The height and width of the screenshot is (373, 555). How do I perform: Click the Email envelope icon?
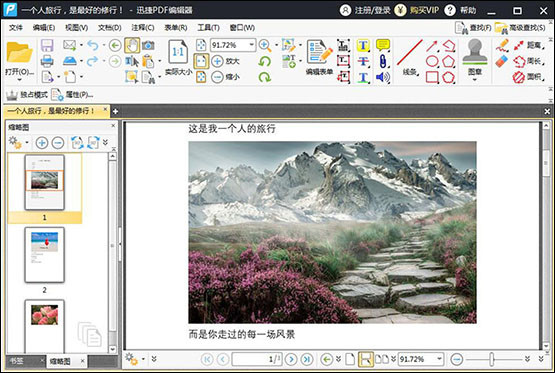70,45
